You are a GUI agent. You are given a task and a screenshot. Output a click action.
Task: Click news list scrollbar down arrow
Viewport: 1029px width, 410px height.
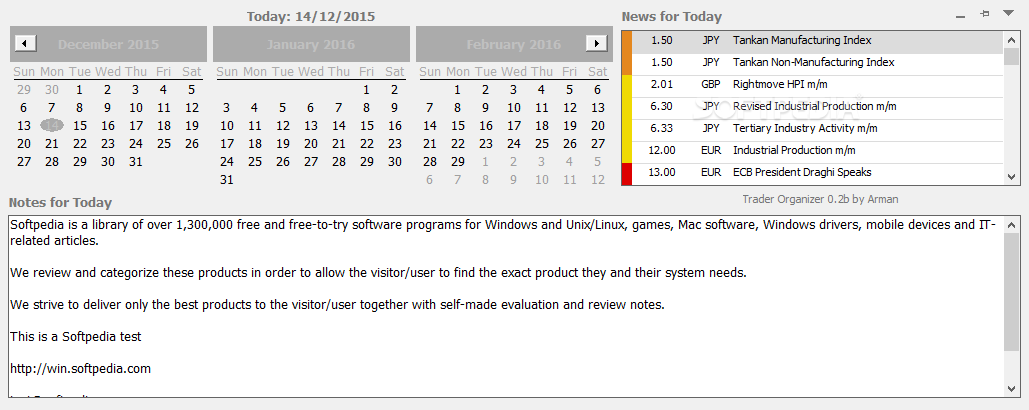[1012, 176]
